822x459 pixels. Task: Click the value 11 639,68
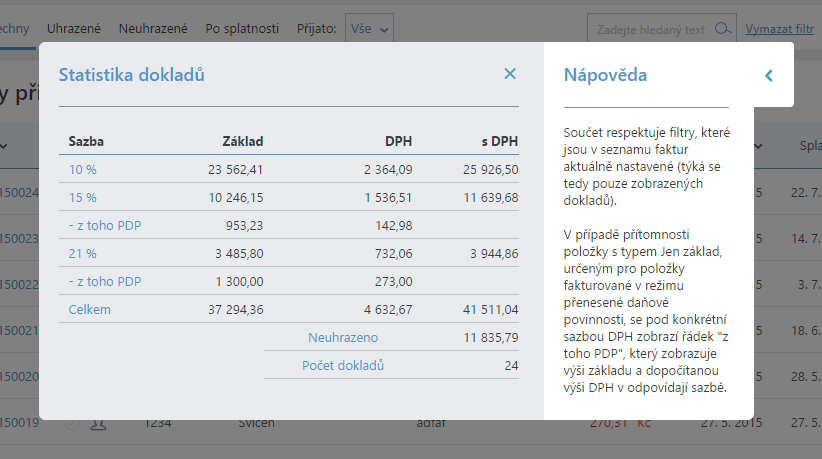[x=491, y=198]
